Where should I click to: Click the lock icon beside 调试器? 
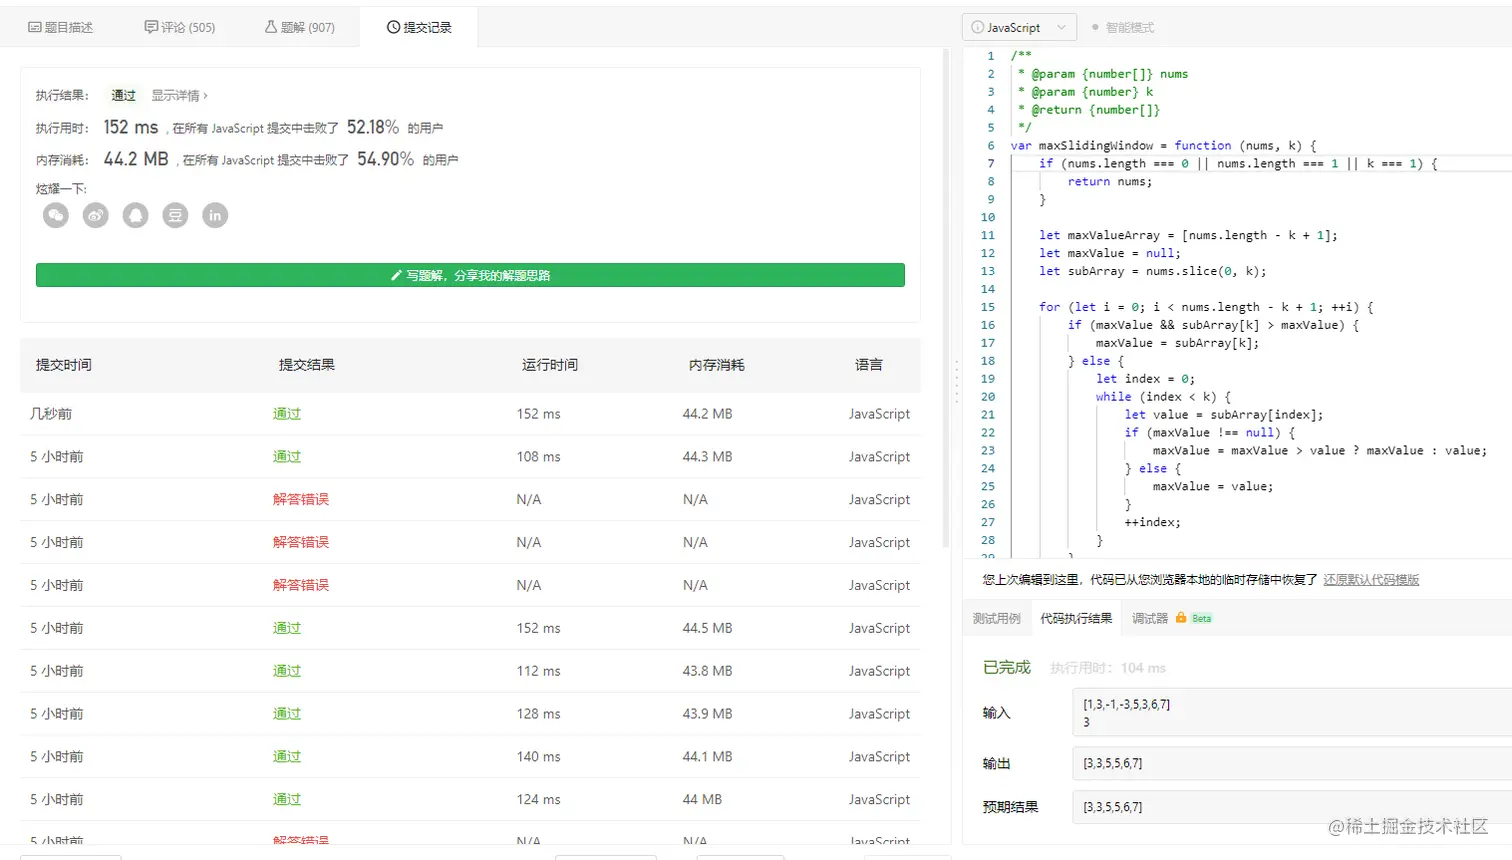click(x=1181, y=618)
